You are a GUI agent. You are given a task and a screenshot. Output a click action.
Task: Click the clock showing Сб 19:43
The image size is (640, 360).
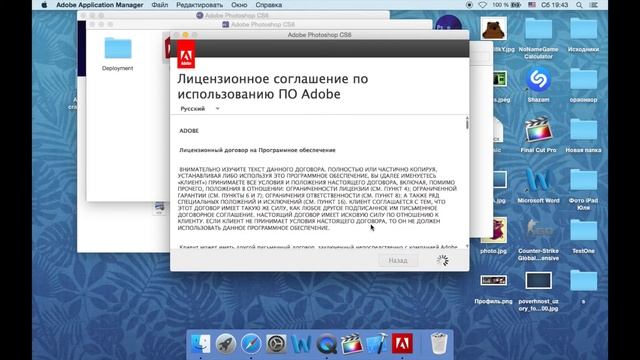[555, 5]
